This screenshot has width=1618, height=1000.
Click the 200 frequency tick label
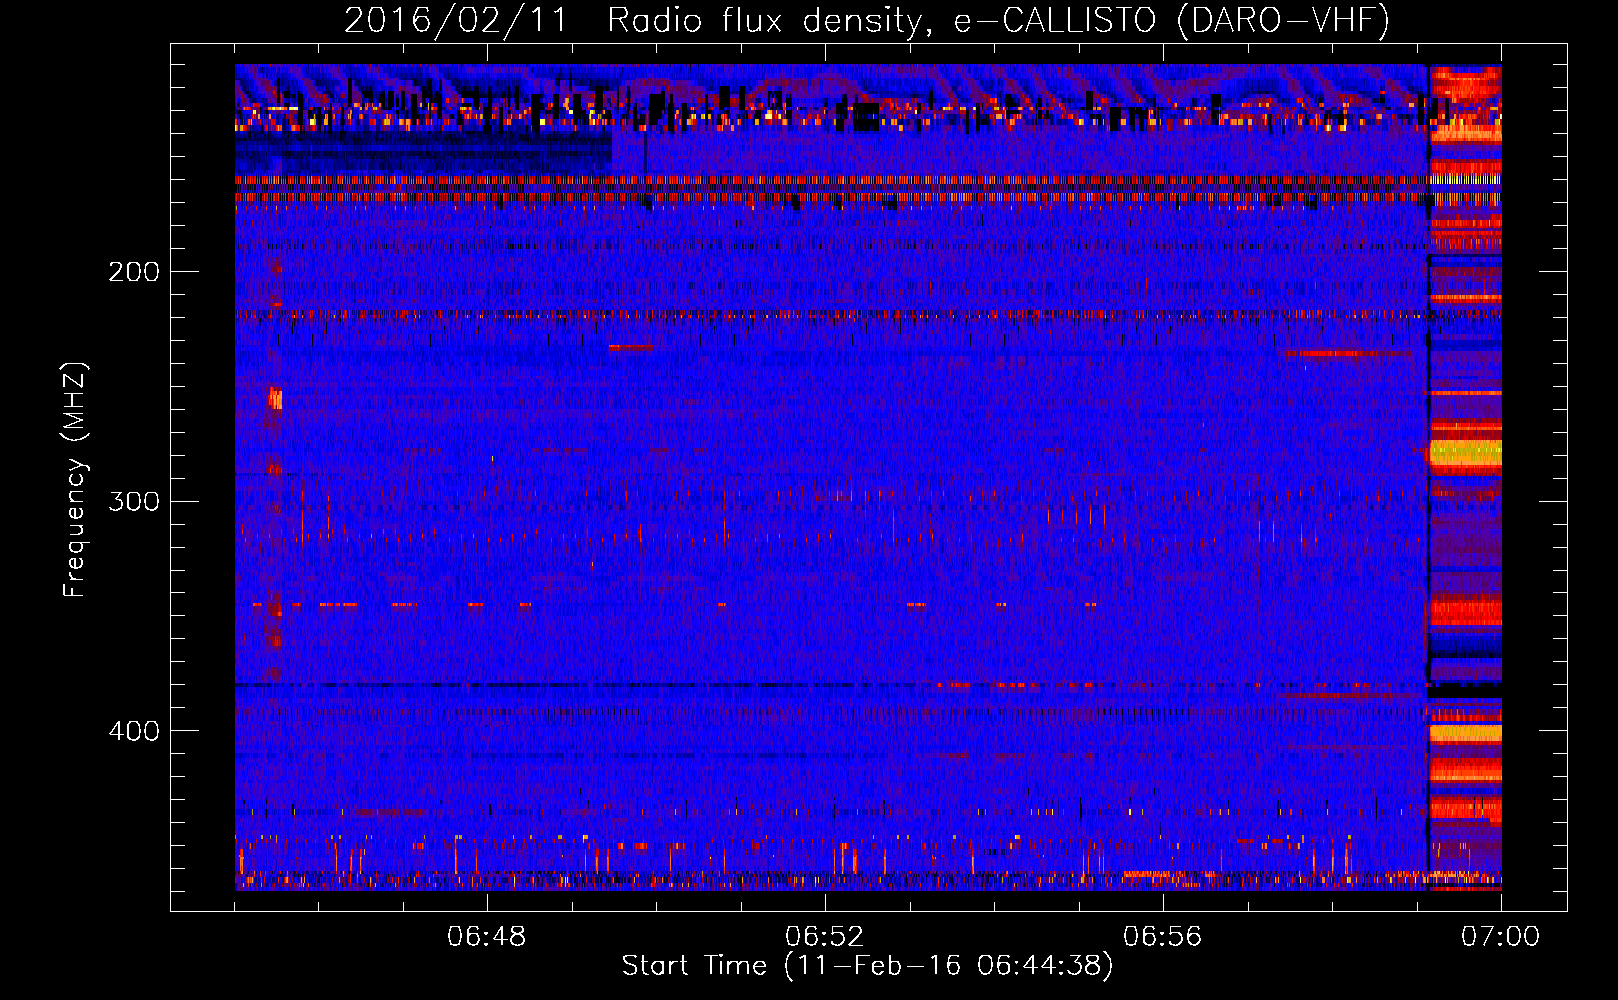click(x=133, y=272)
